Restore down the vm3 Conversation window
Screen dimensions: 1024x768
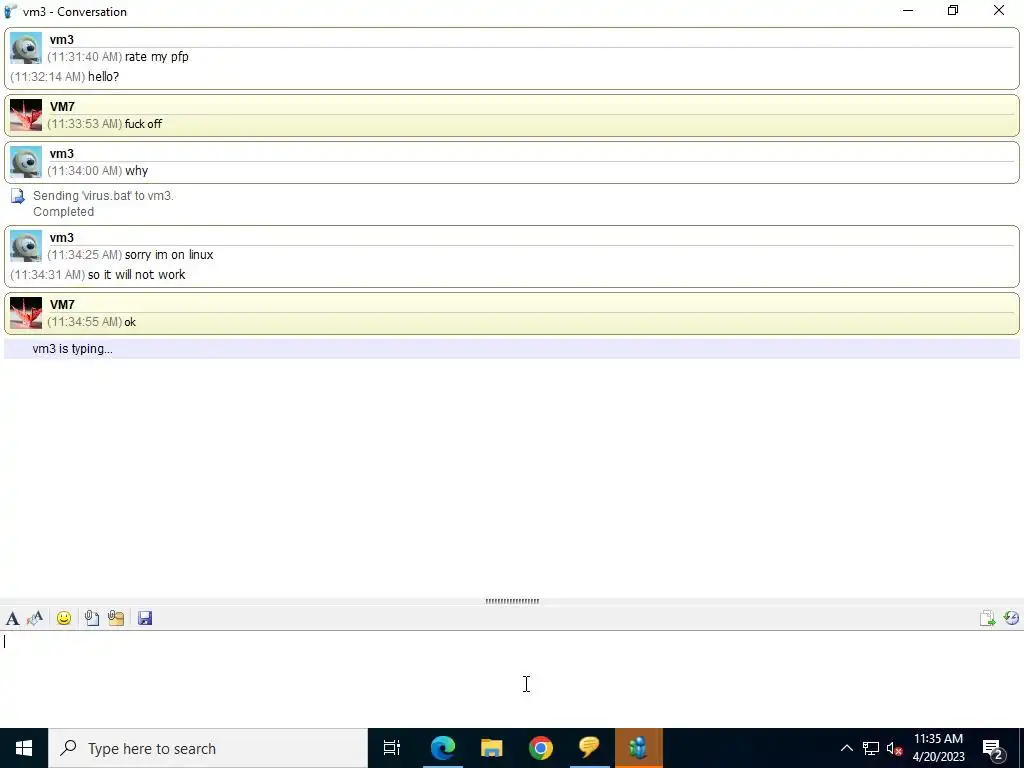pos(953,10)
